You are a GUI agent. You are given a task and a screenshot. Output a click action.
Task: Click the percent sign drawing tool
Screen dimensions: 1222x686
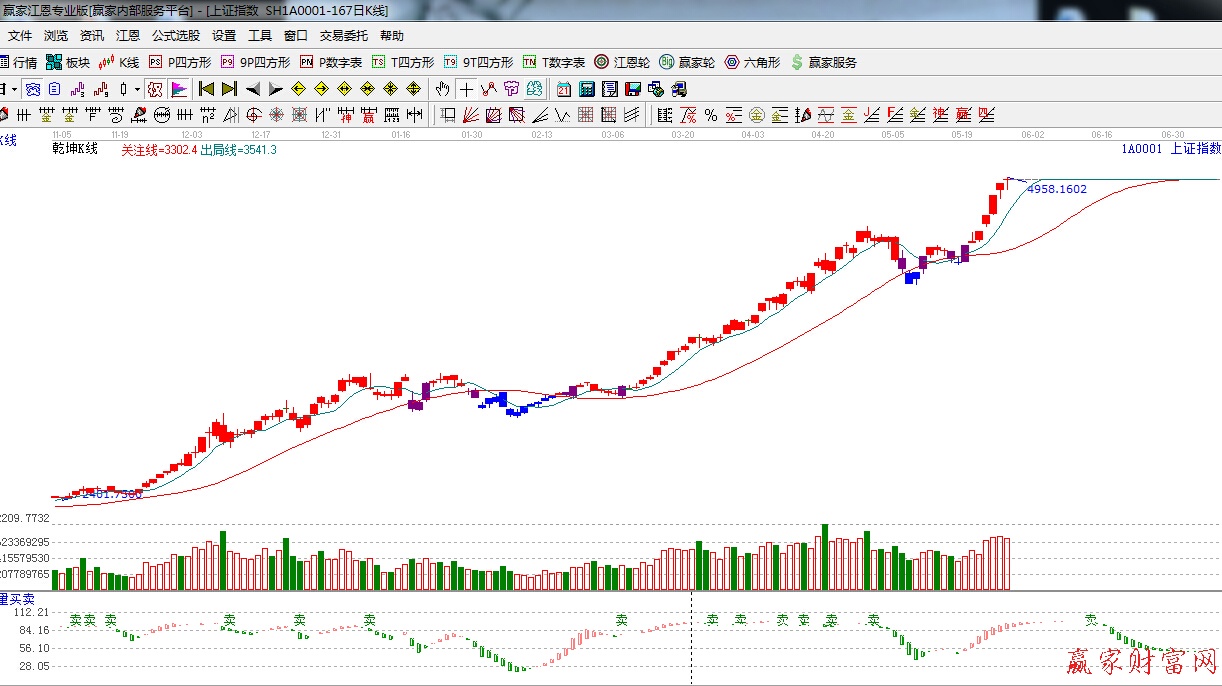point(710,115)
